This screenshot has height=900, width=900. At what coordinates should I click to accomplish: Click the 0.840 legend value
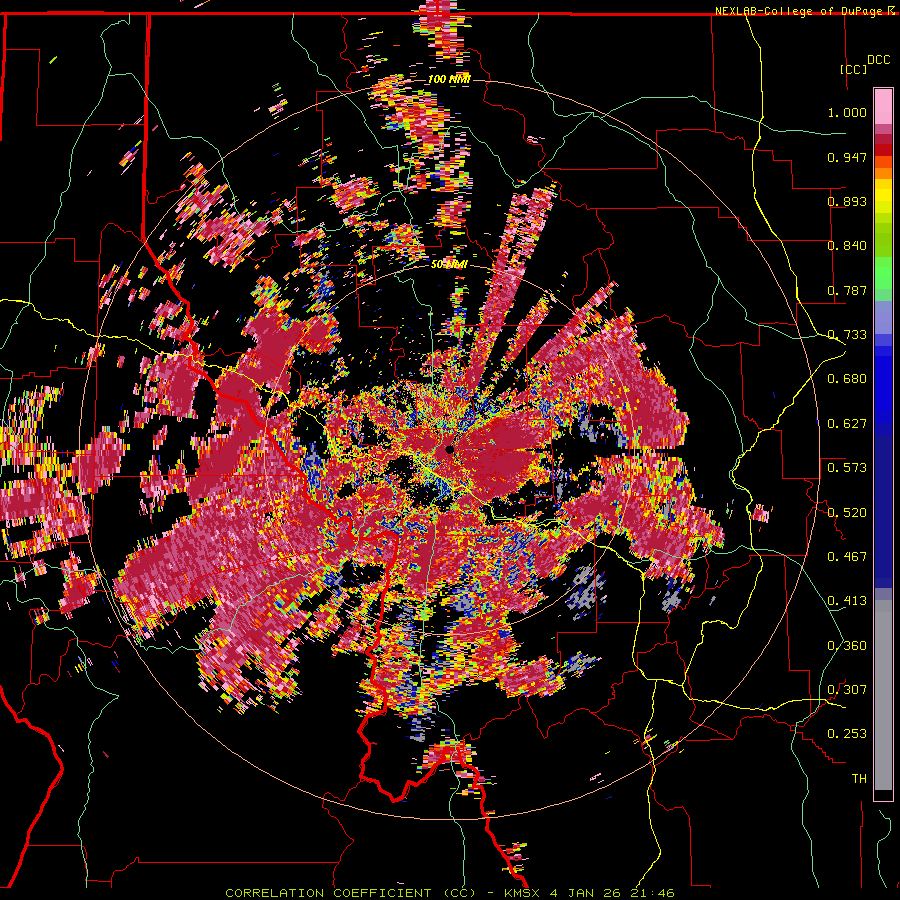click(847, 246)
